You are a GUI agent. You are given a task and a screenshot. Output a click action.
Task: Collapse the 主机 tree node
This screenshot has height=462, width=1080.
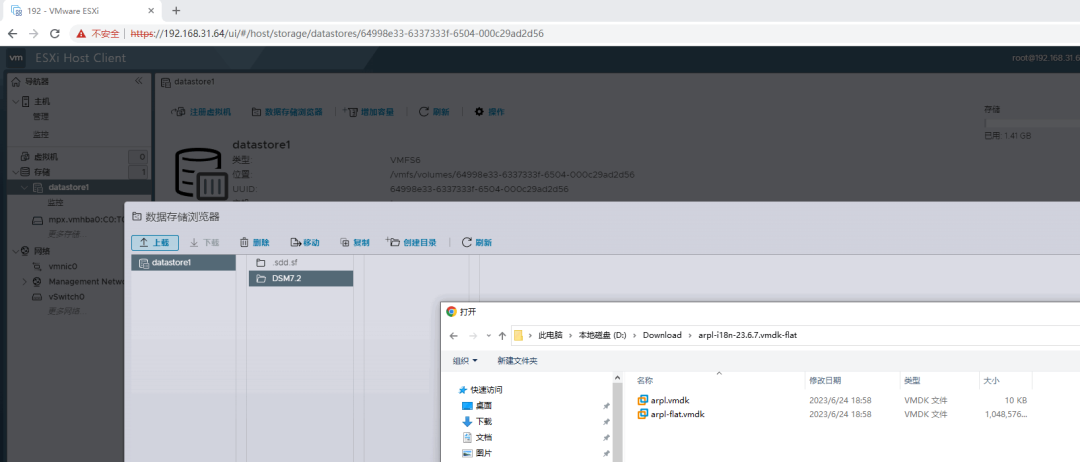coord(15,101)
